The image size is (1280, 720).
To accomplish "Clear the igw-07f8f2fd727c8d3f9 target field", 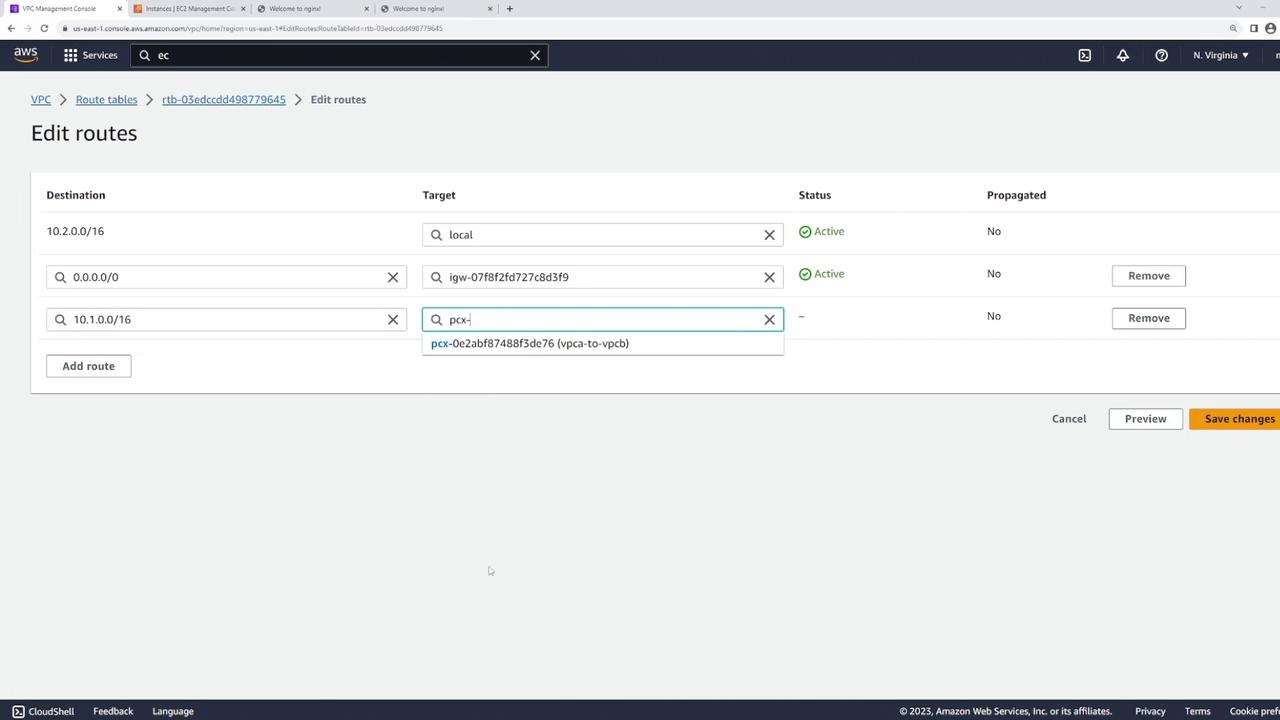I will coord(769,277).
